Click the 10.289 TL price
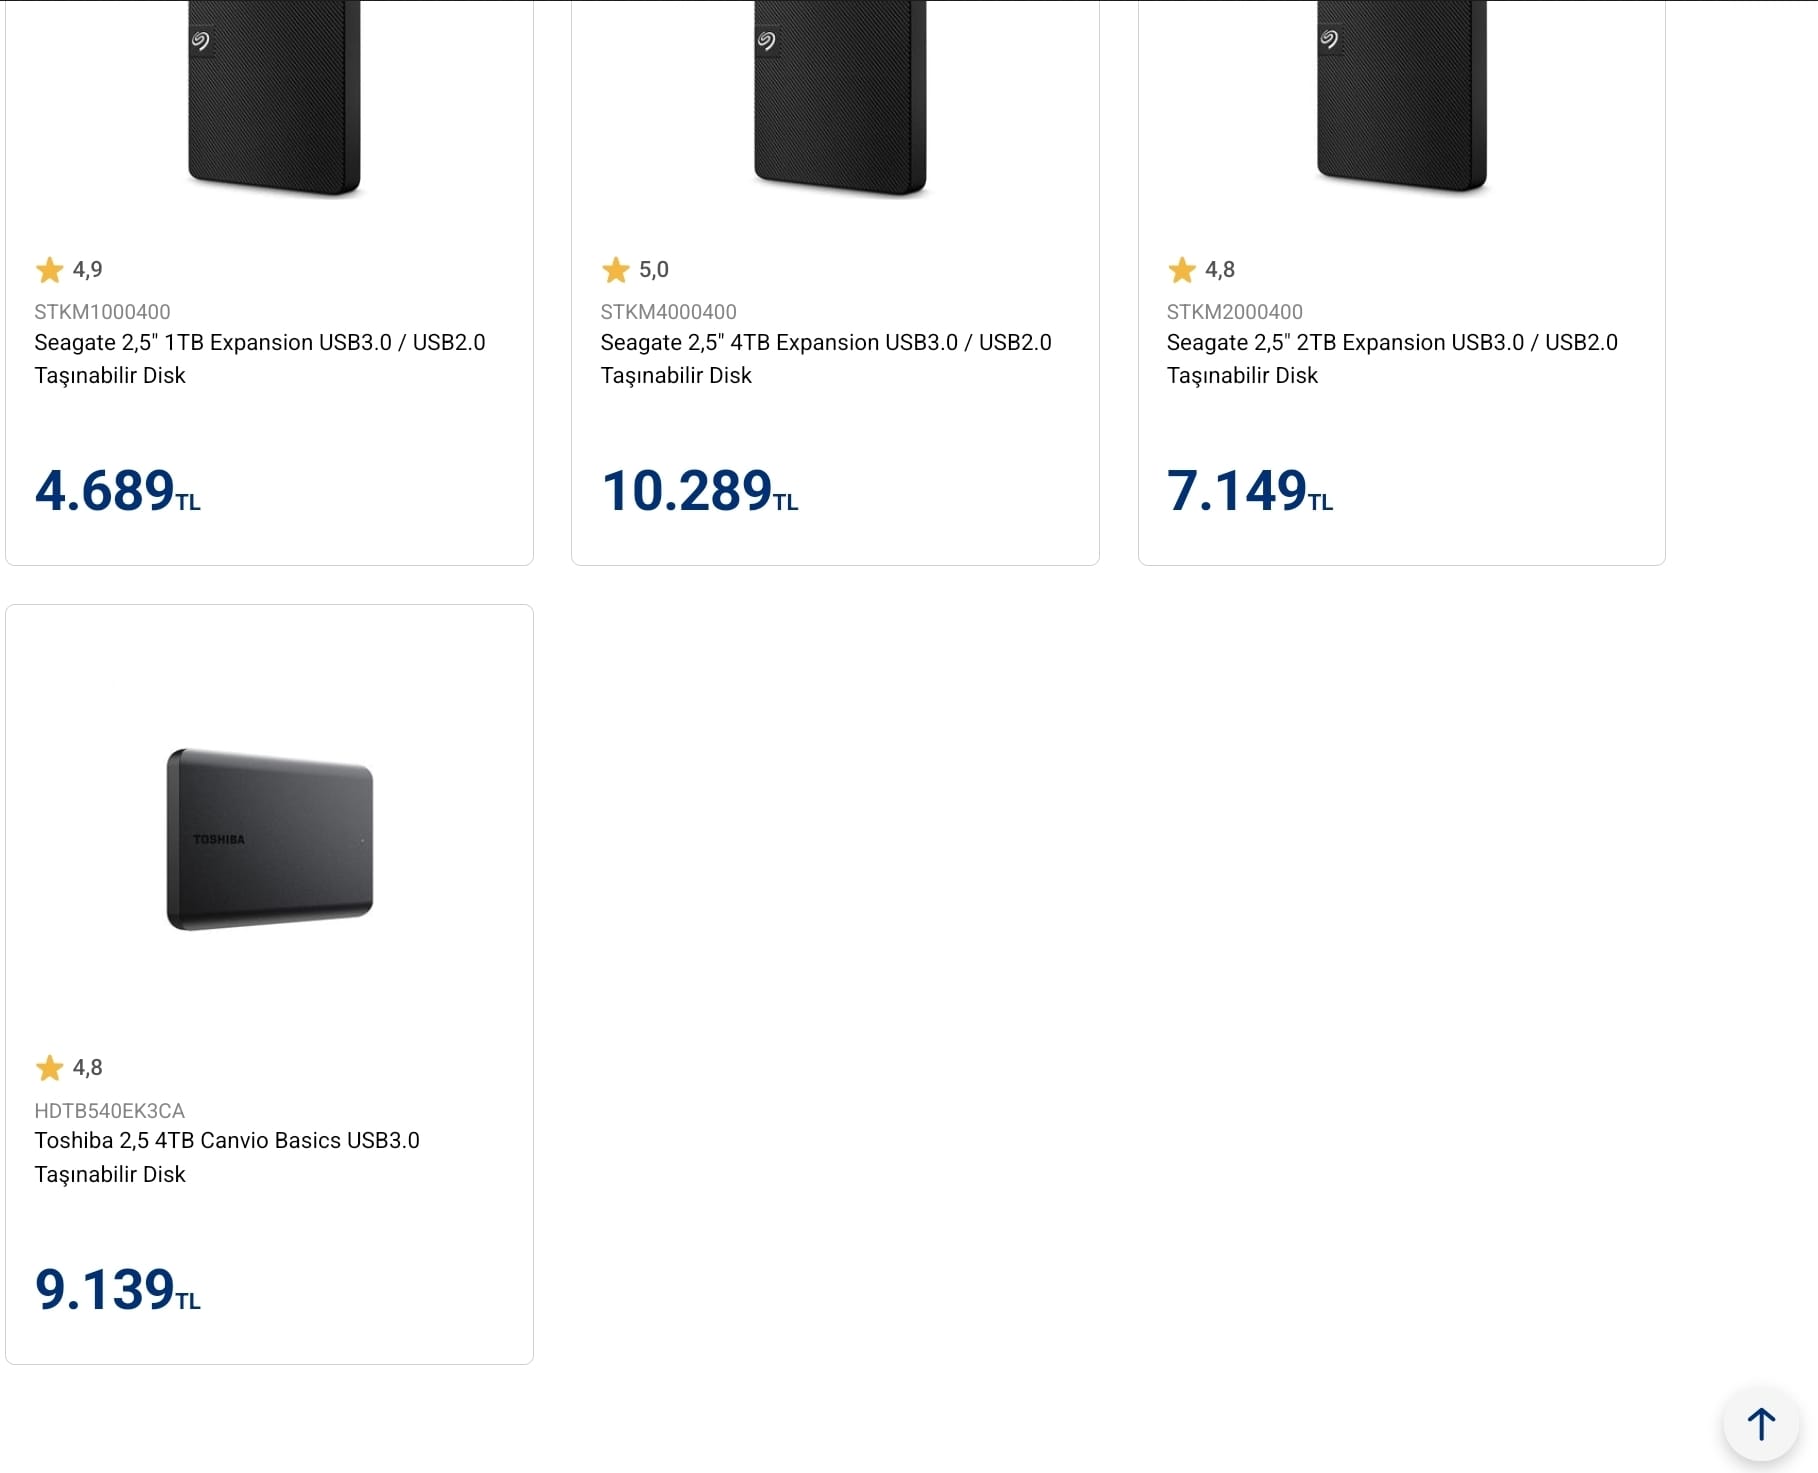Viewport: 1818px width, 1473px height. coord(700,491)
